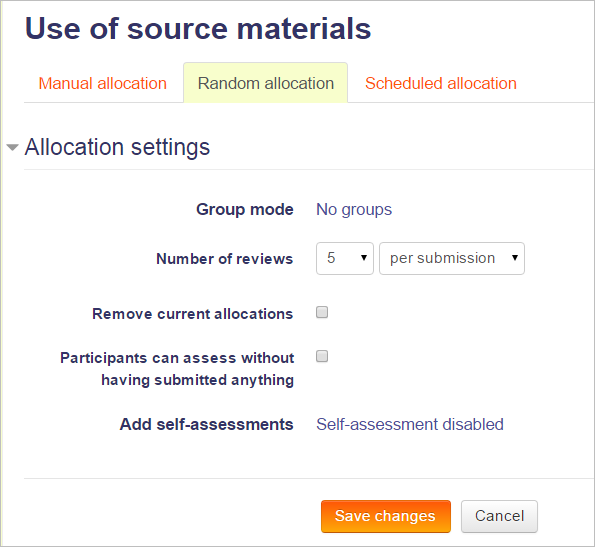The width and height of the screenshot is (595, 547).
Task: Click the Add self-assessments label
Action: (x=206, y=424)
